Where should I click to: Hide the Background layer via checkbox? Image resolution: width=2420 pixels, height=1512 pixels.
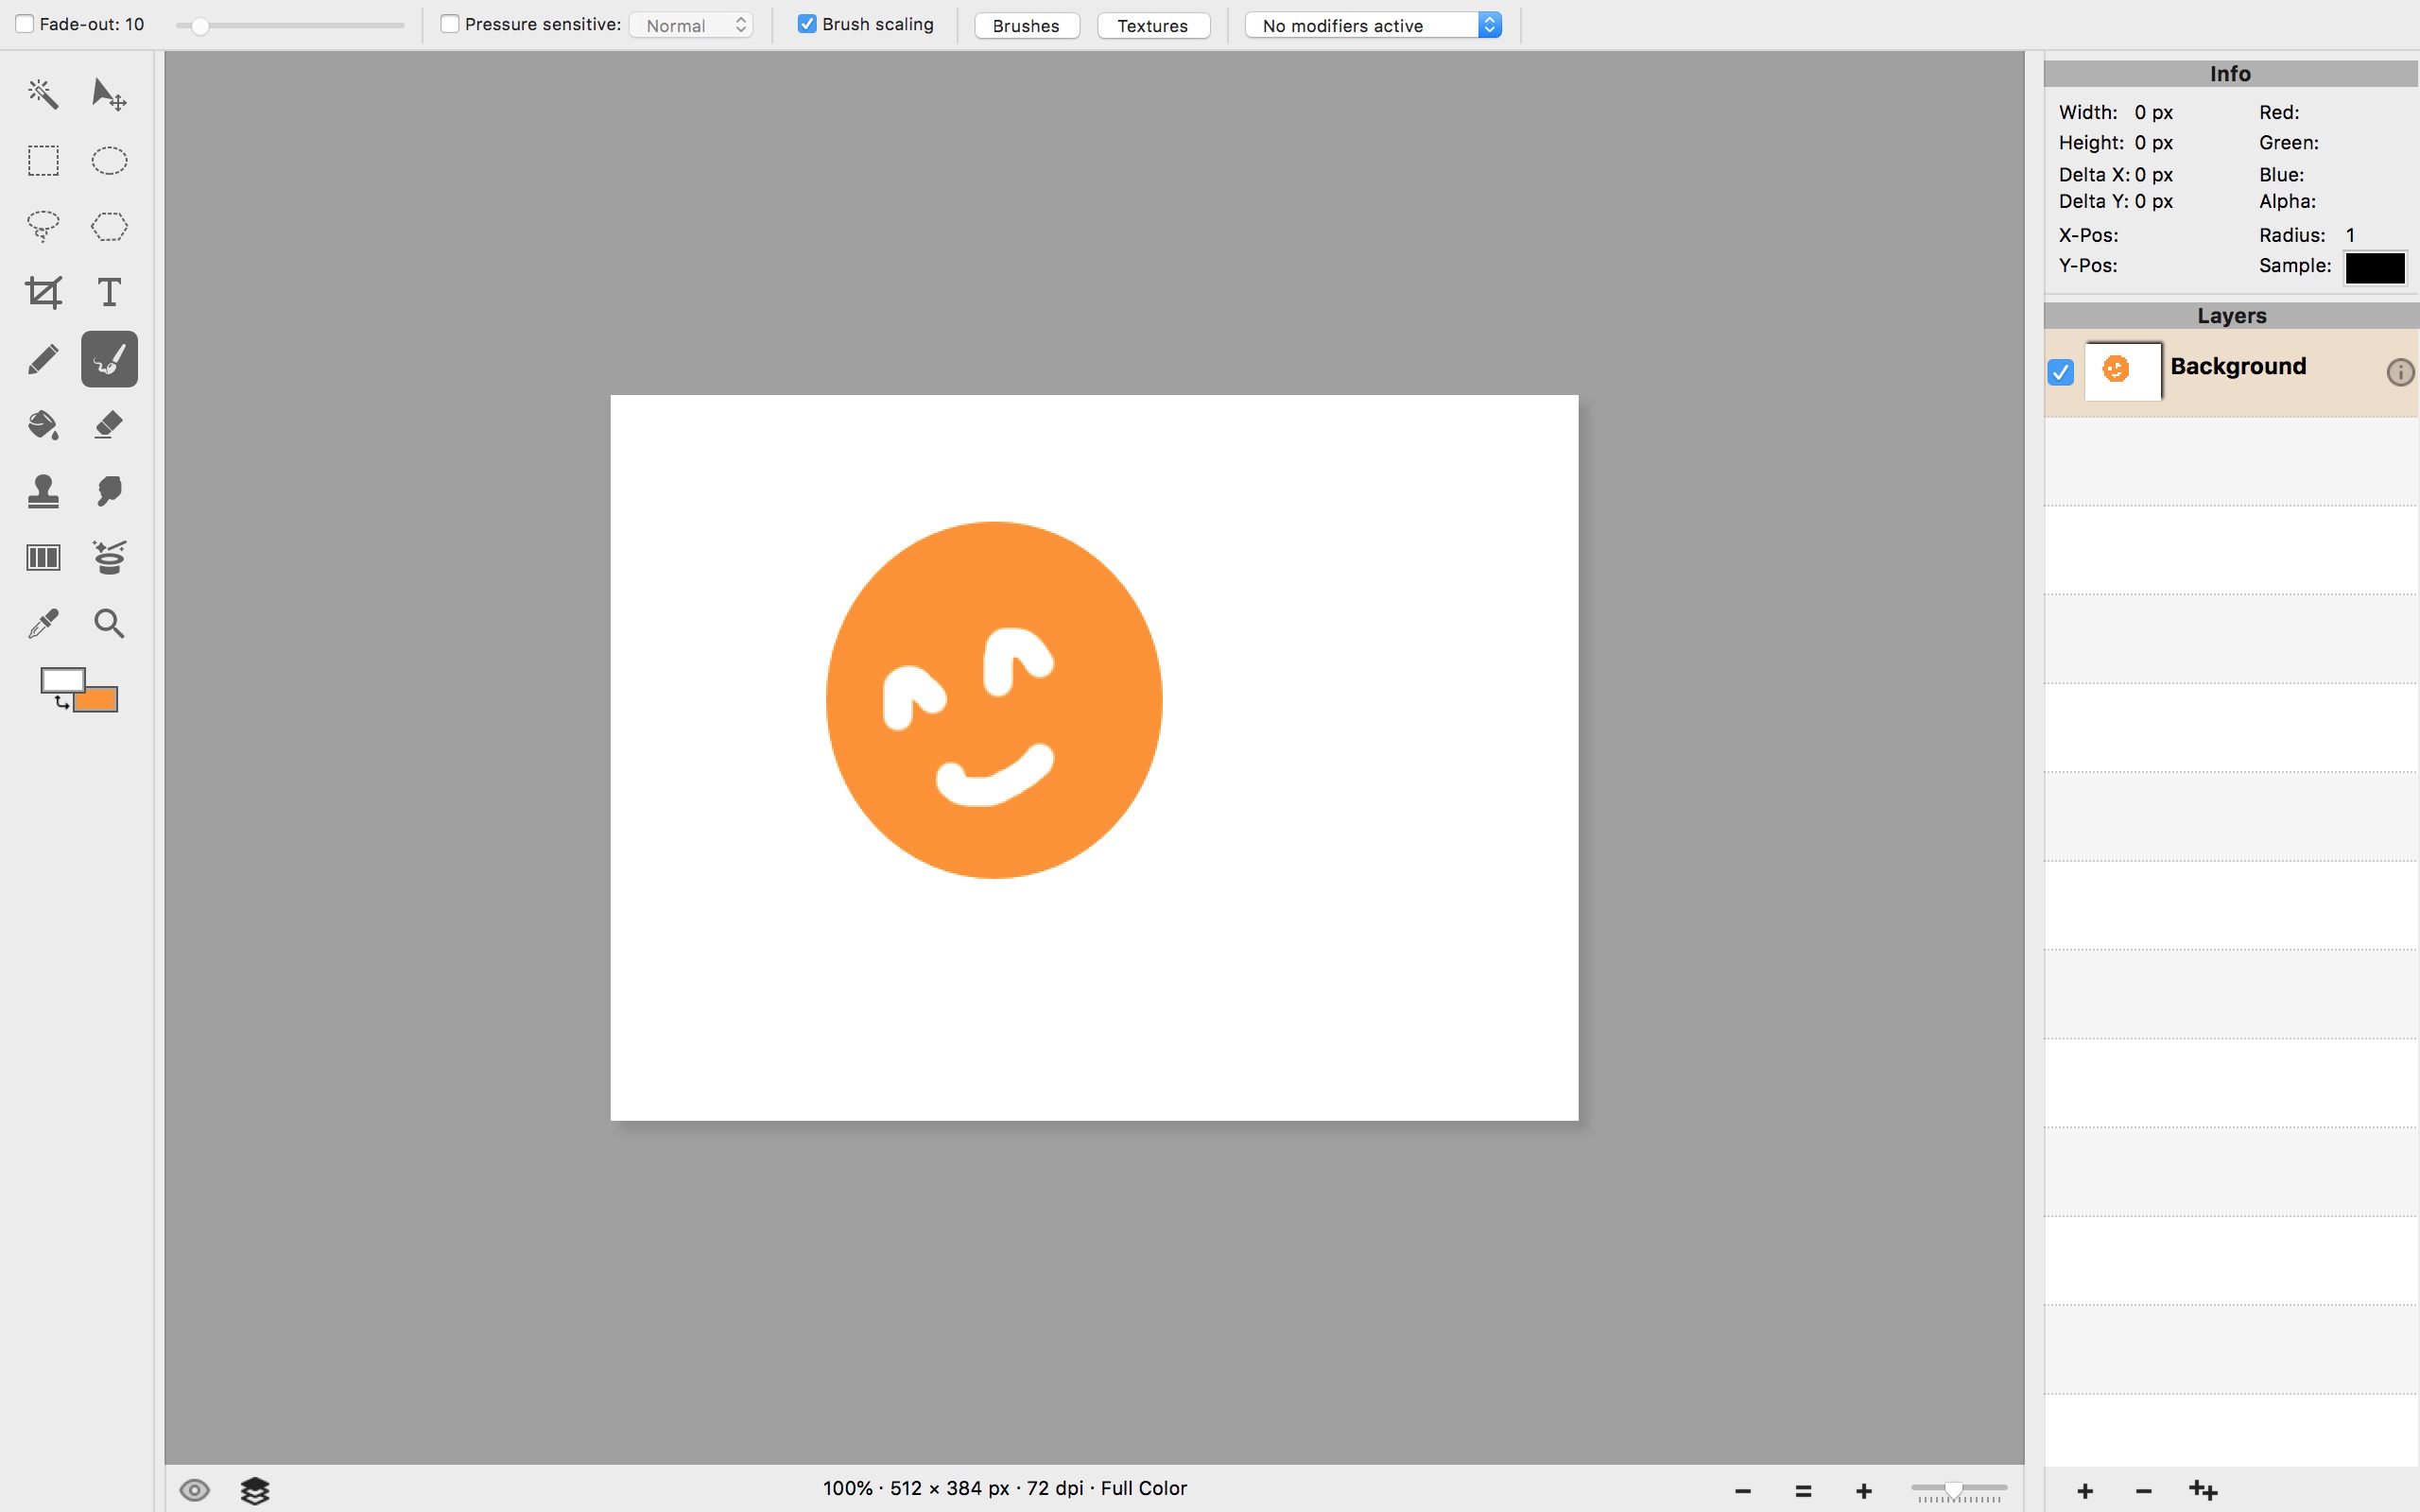[x=2060, y=372]
